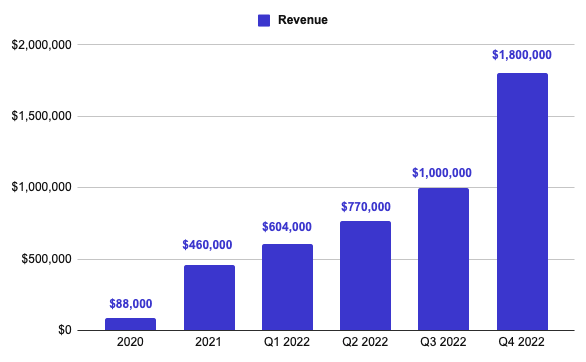Click the $2,000,000 y-axis label
This screenshot has width=586, height=362.
41,45
